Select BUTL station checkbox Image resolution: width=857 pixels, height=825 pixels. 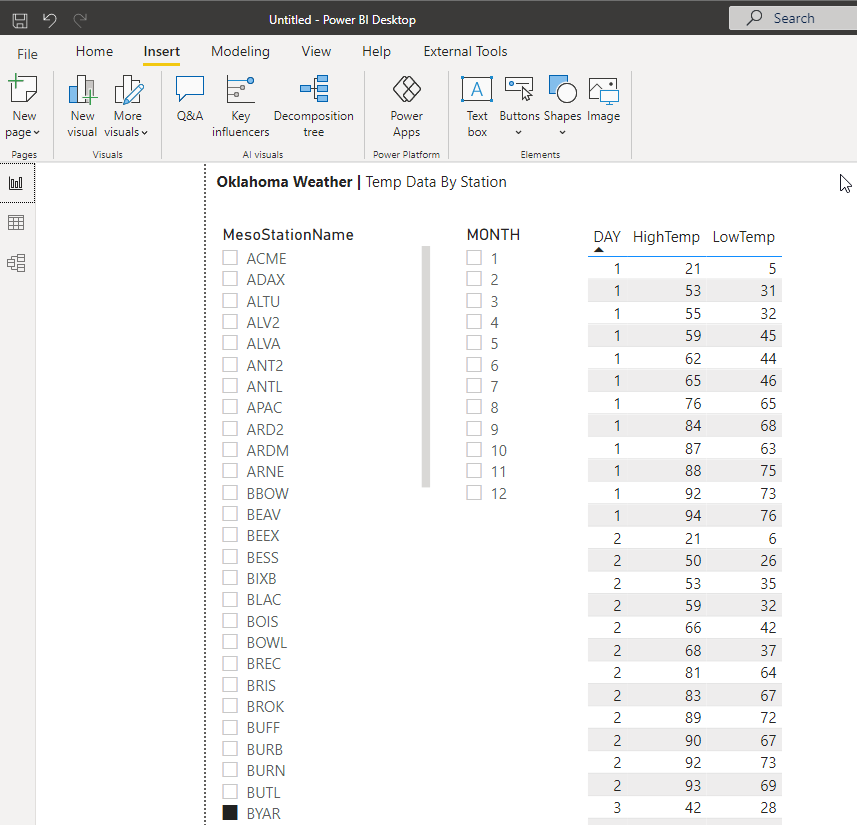pos(230,791)
